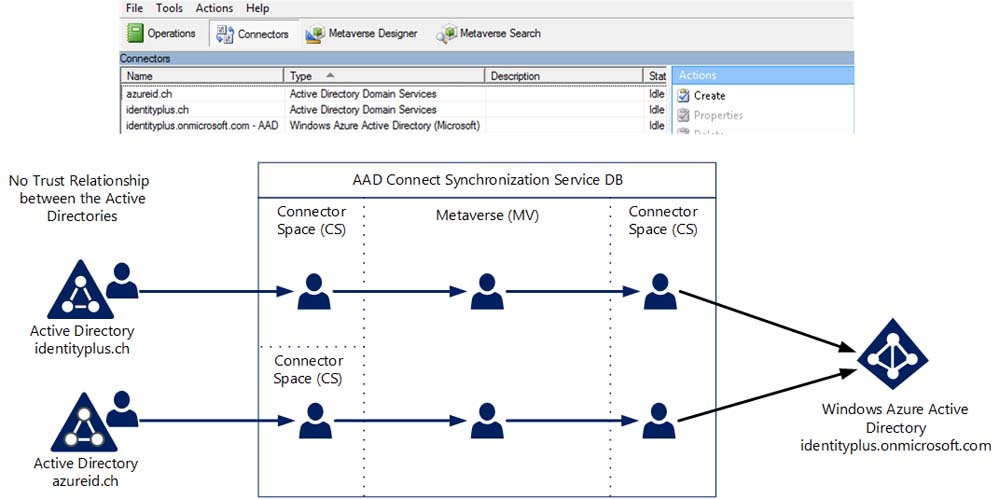Click the Metaverse (MV) label
This screenshot has width=1000, height=499.
(x=487, y=216)
